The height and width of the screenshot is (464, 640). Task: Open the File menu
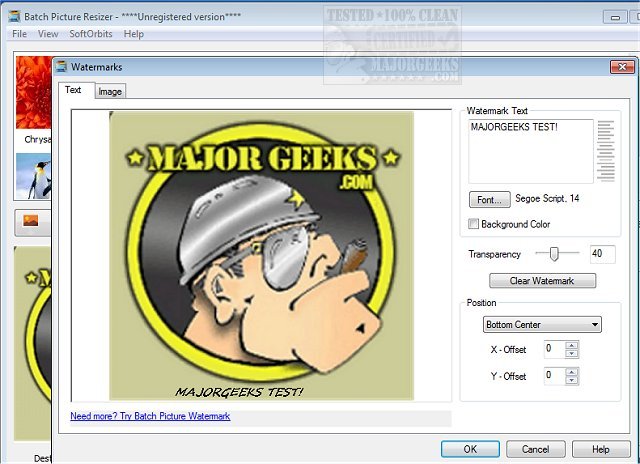(x=19, y=34)
